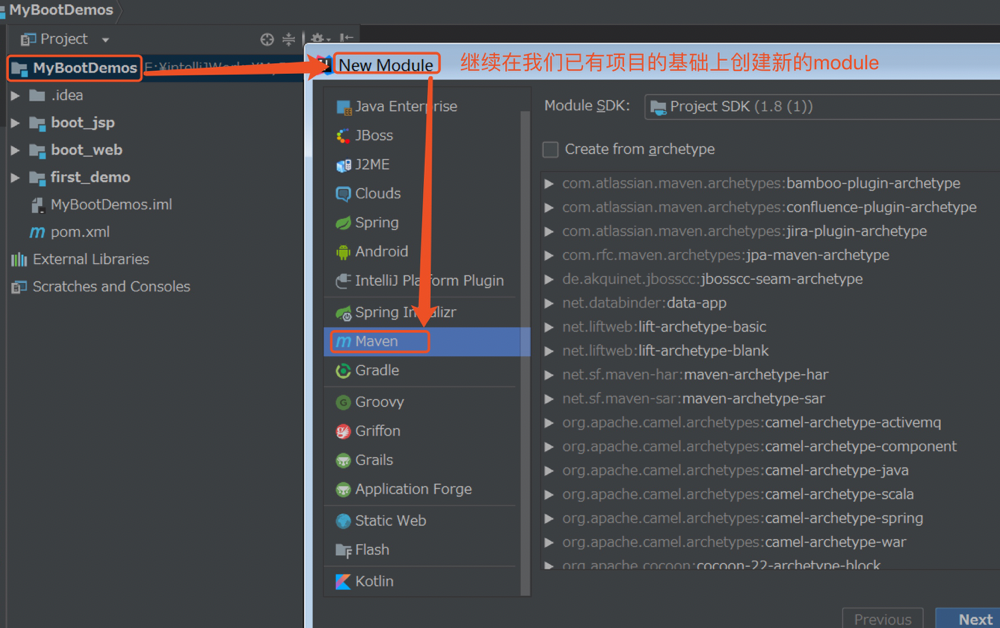This screenshot has height=628, width=1000.
Task: Click the hide Project panel icon
Action: (x=346, y=40)
